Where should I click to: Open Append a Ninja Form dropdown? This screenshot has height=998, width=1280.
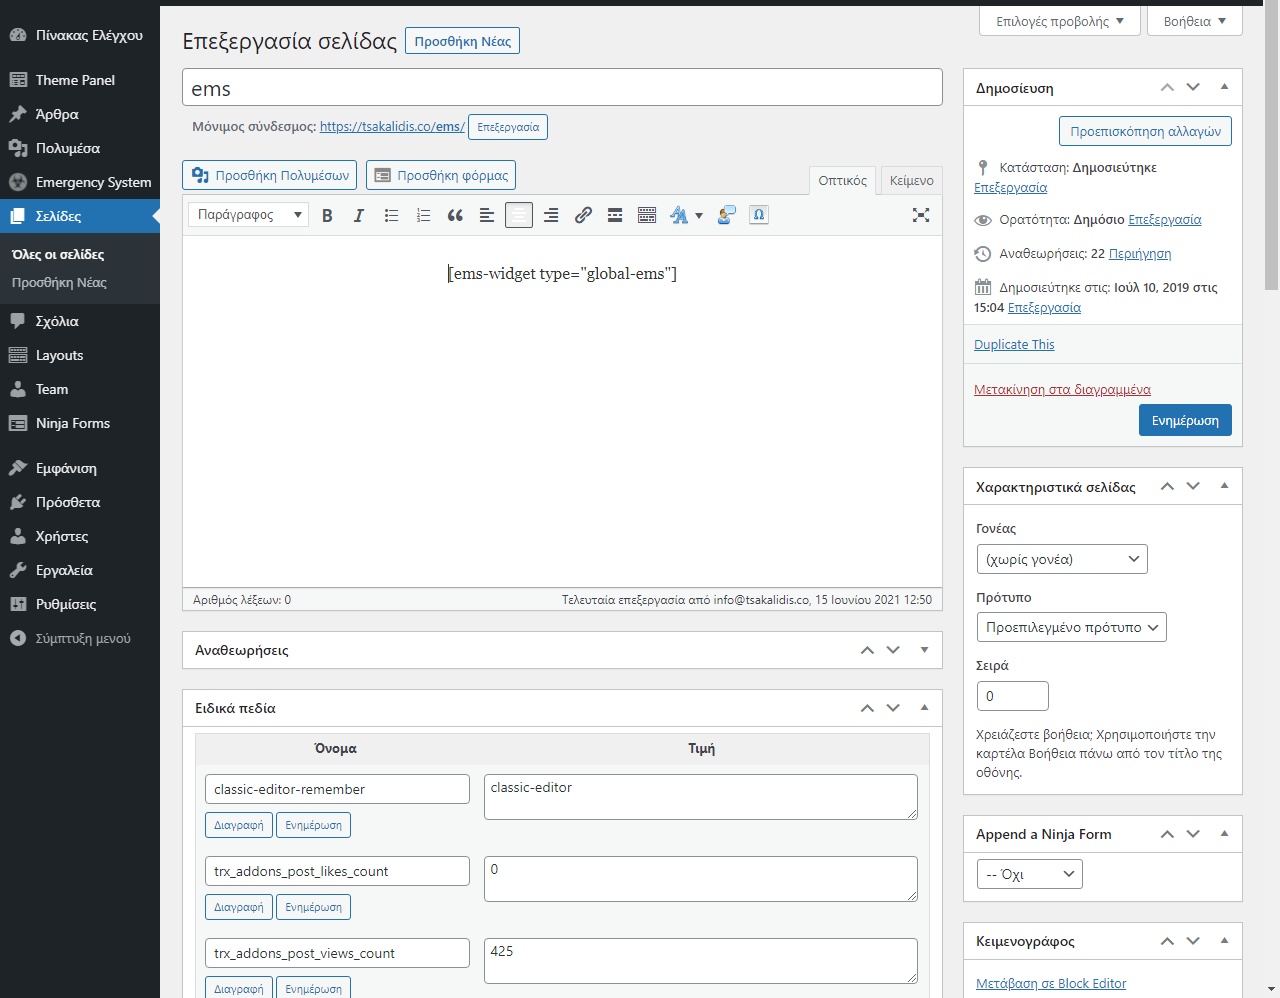tap(1029, 874)
